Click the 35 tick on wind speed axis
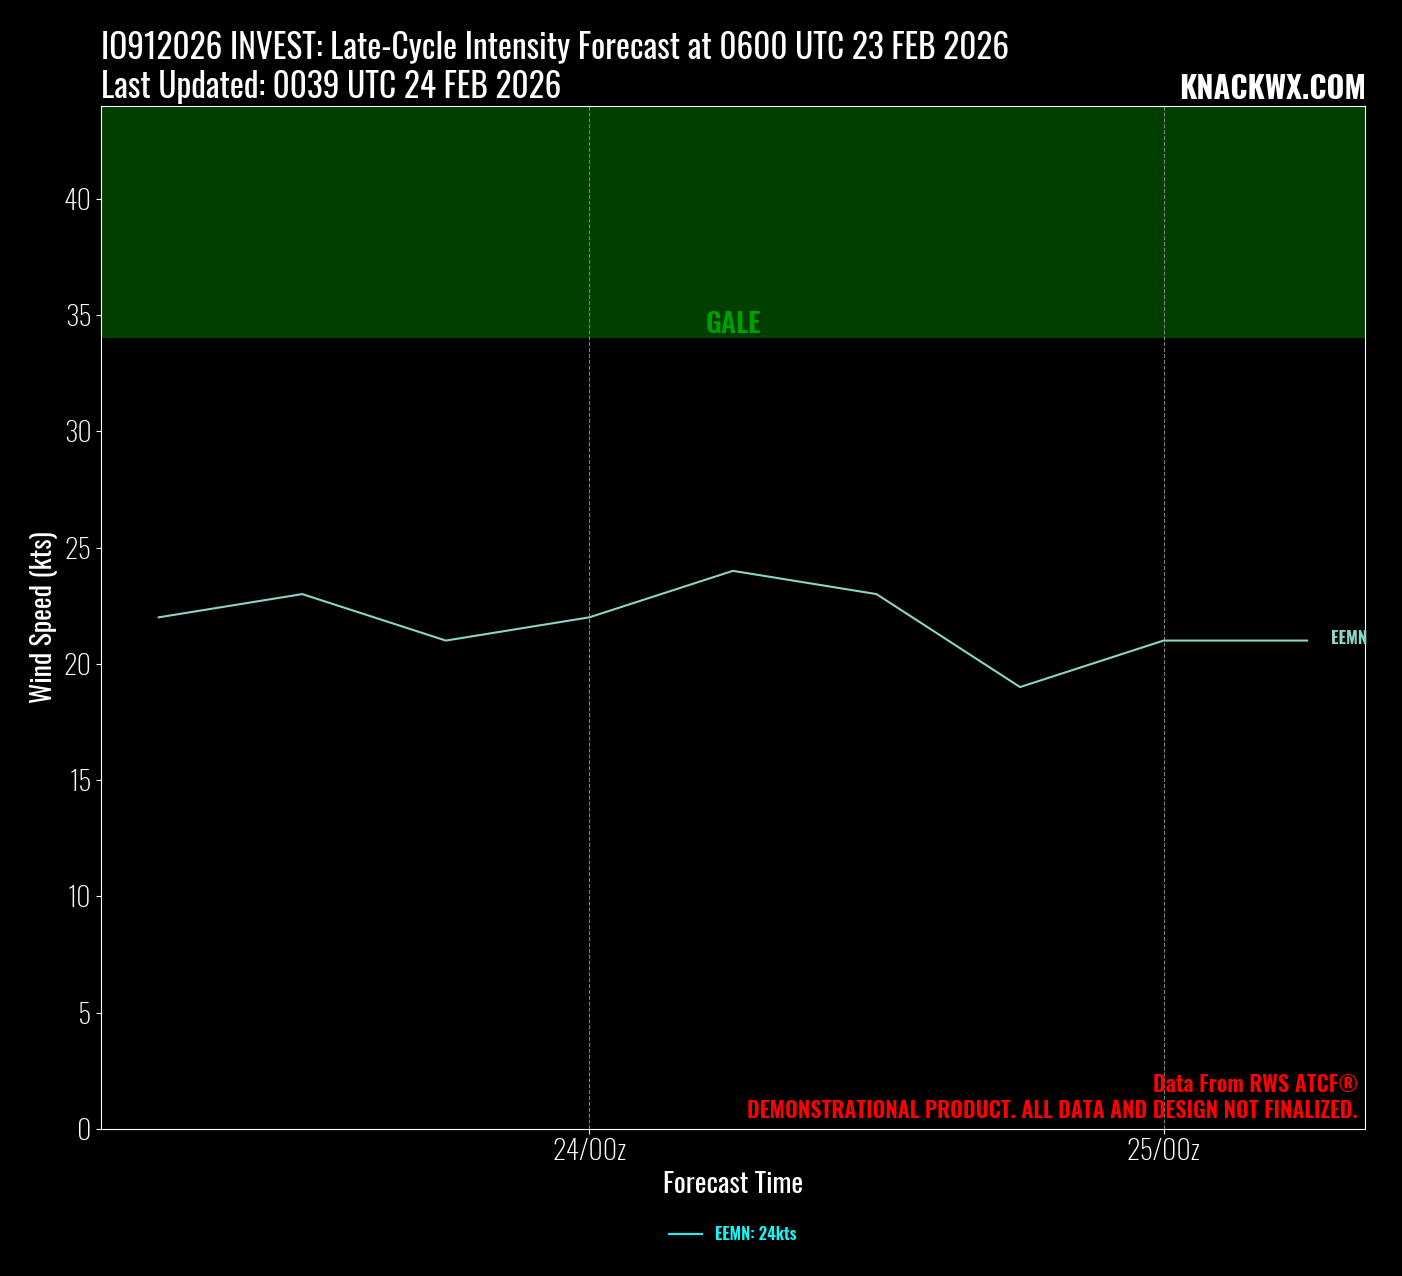Image resolution: width=1402 pixels, height=1276 pixels. coord(78,316)
